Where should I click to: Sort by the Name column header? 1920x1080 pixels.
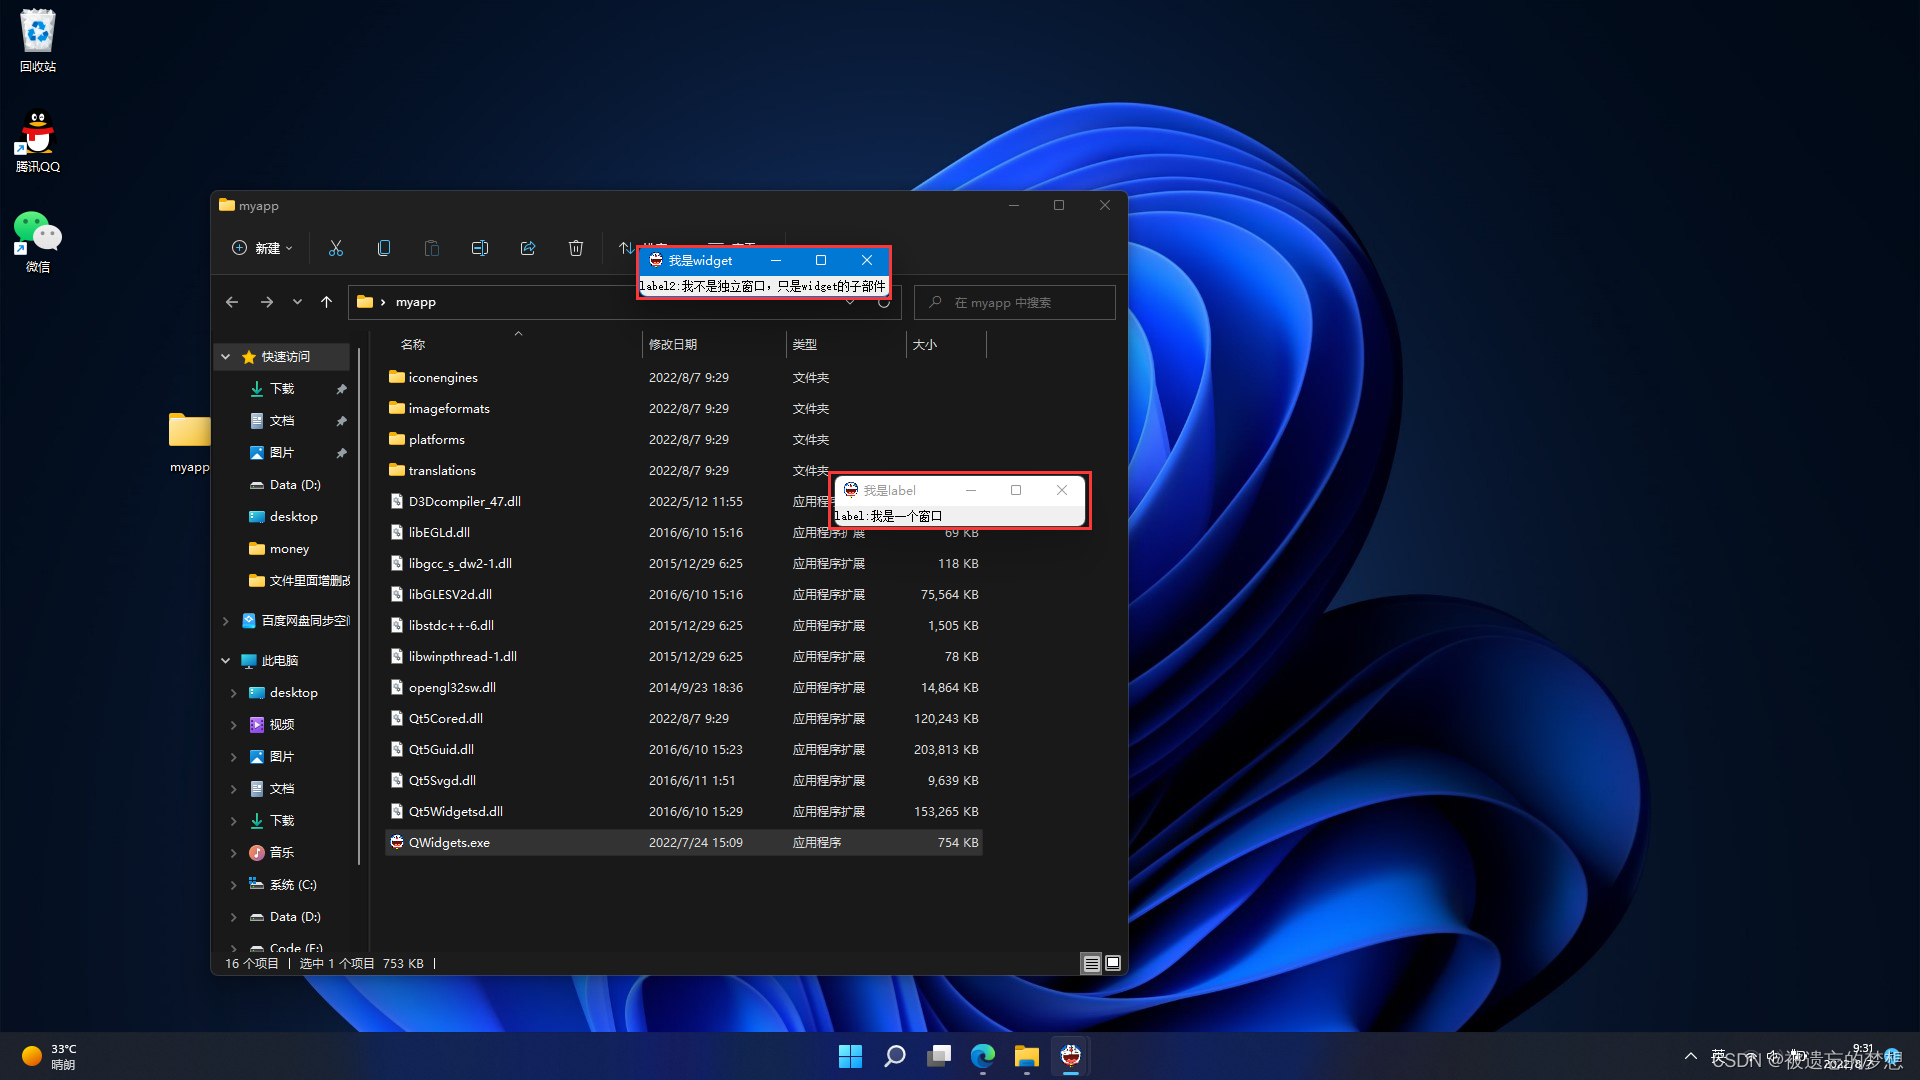tap(413, 345)
